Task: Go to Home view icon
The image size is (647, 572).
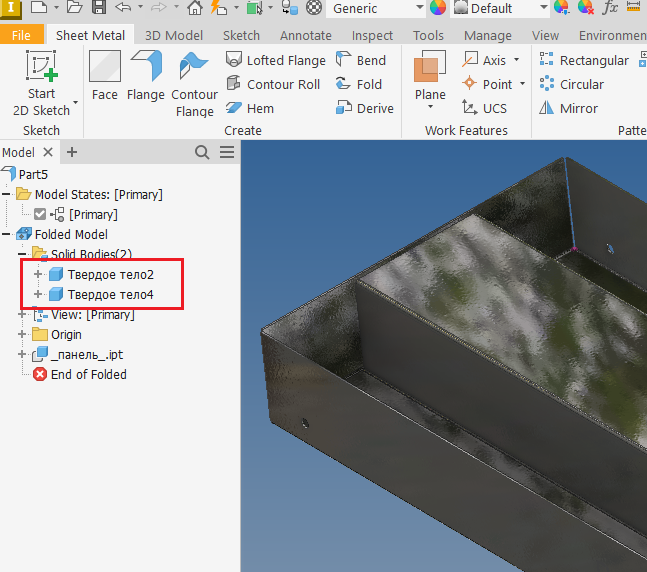Action: 194,7
